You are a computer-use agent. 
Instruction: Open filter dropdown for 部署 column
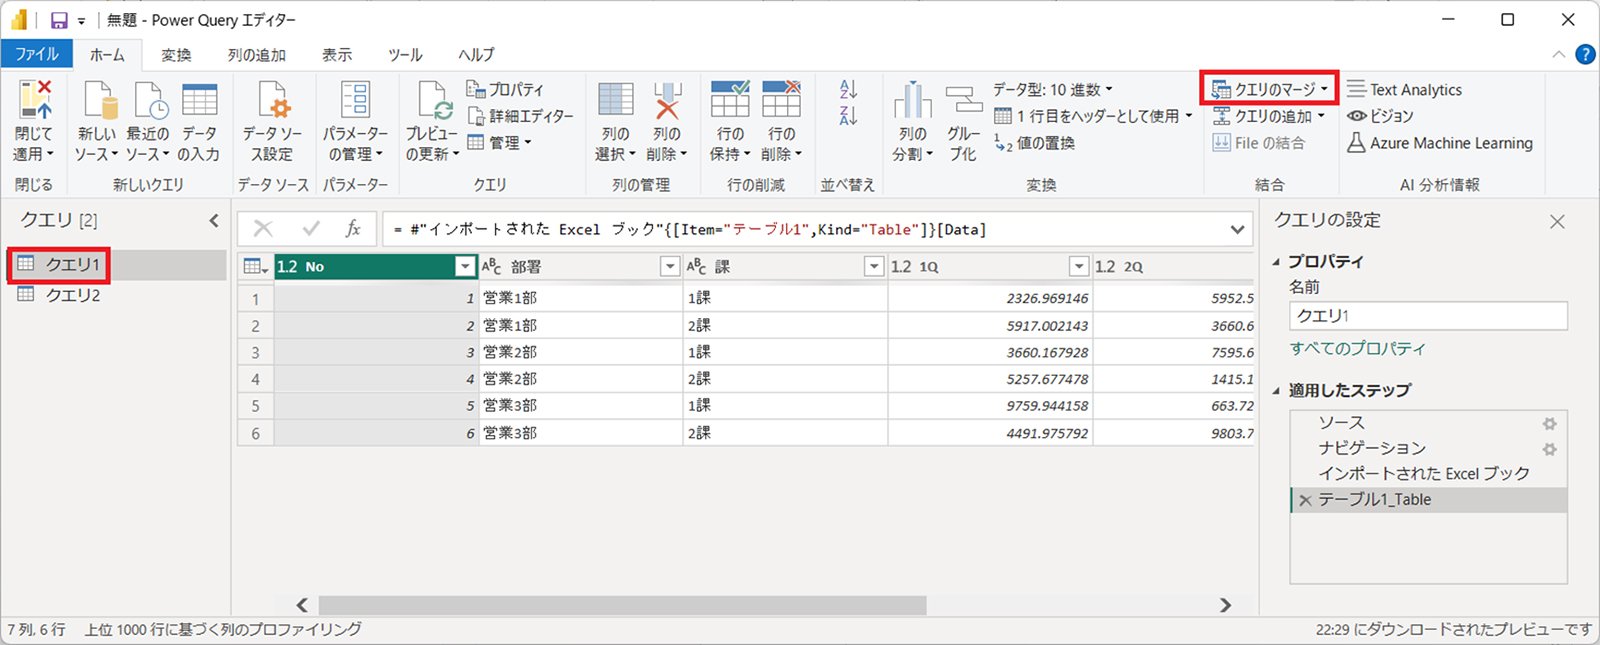tap(670, 266)
